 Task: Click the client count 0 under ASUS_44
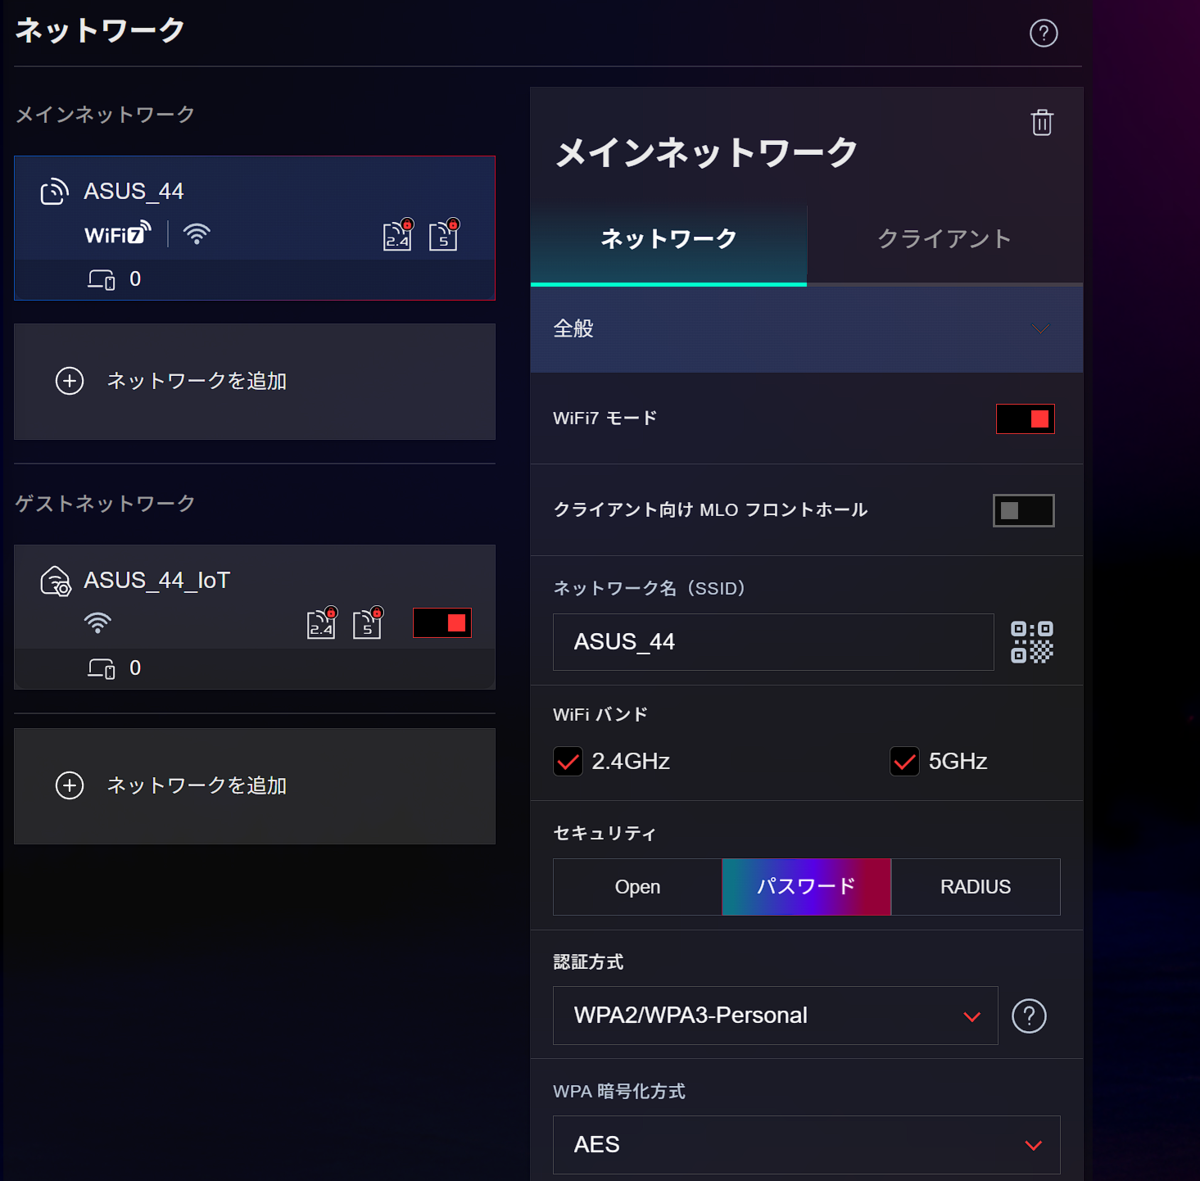coord(135,279)
